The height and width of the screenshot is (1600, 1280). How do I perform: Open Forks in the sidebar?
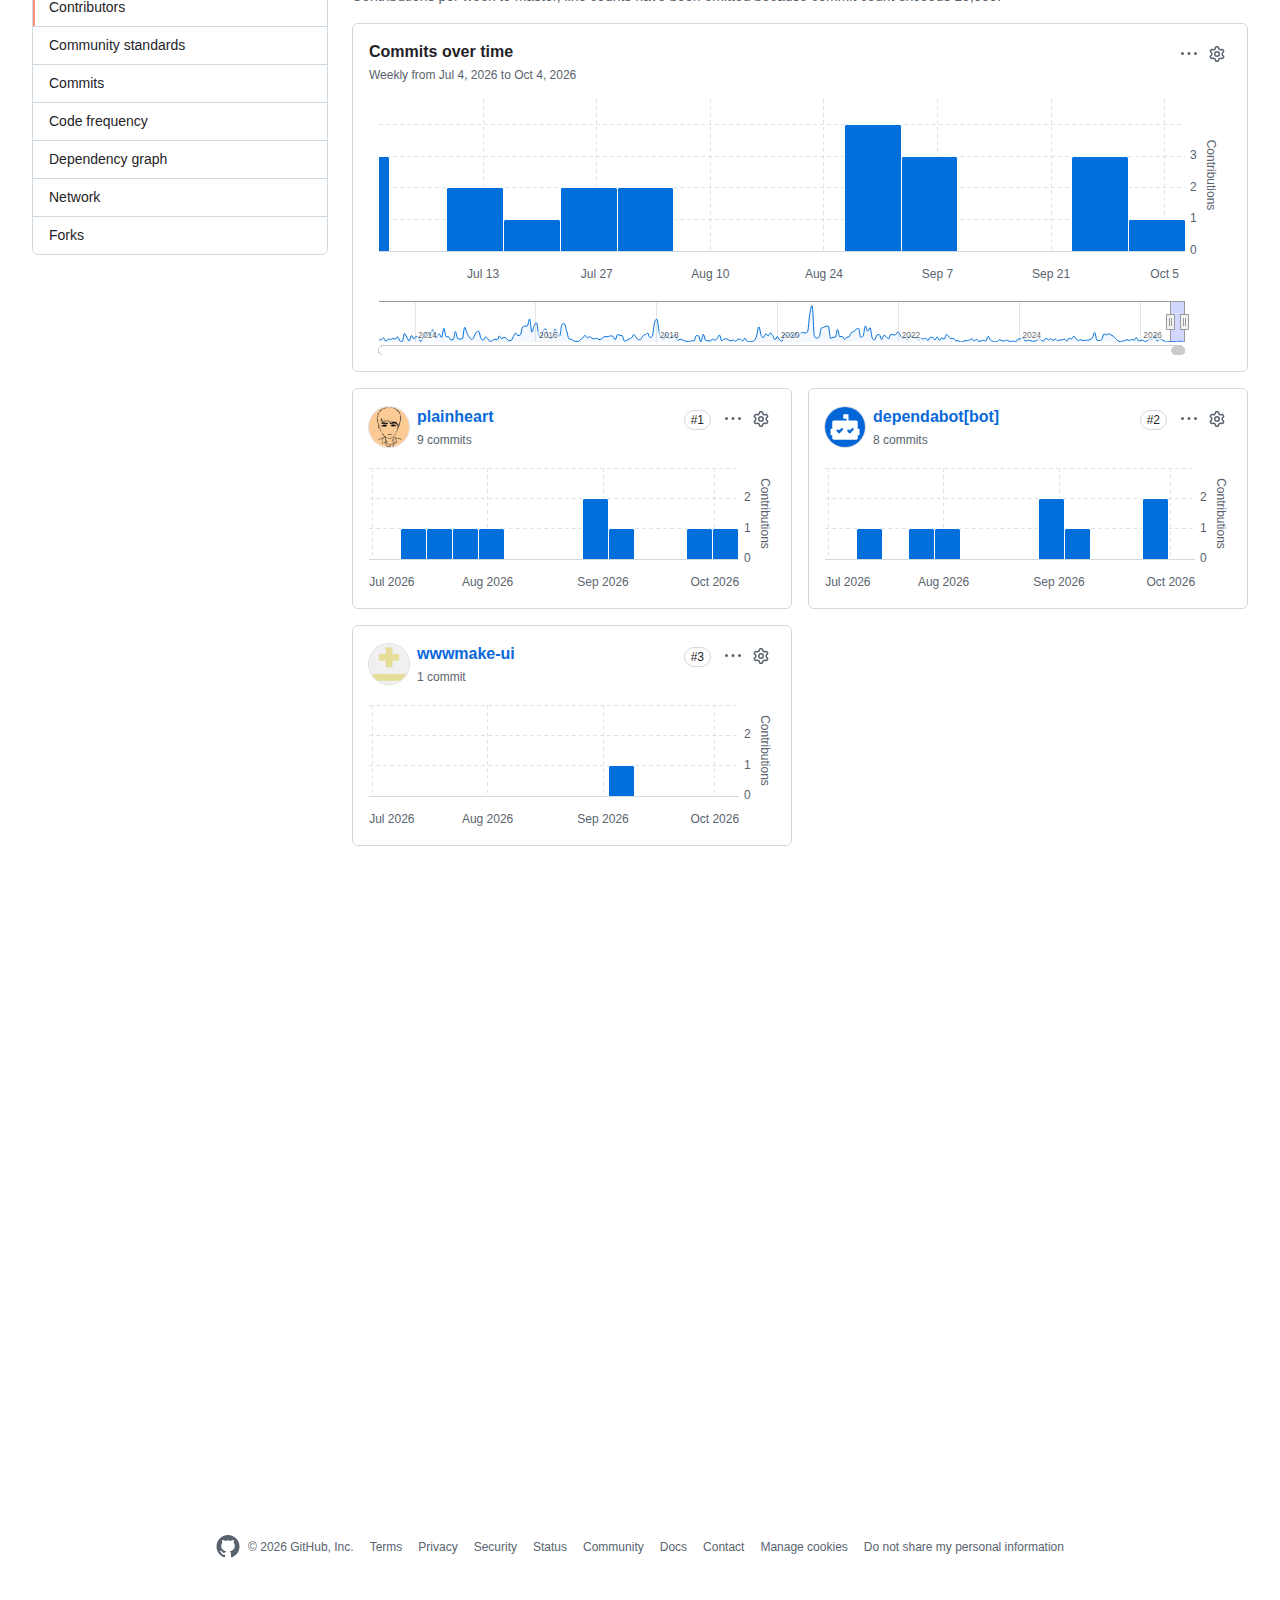click(x=180, y=236)
